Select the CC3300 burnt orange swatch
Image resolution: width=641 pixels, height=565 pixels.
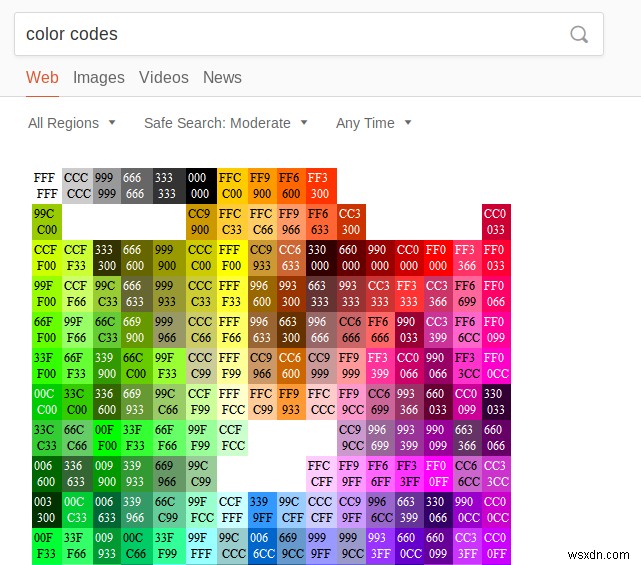(351, 222)
